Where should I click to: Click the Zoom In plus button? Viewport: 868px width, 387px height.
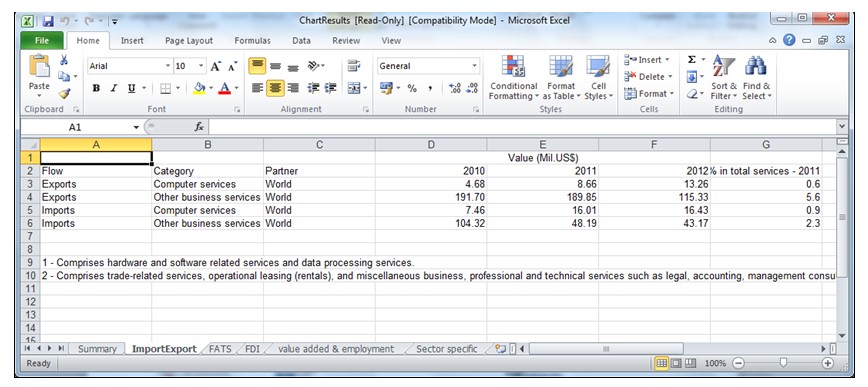pyautogui.click(x=828, y=363)
